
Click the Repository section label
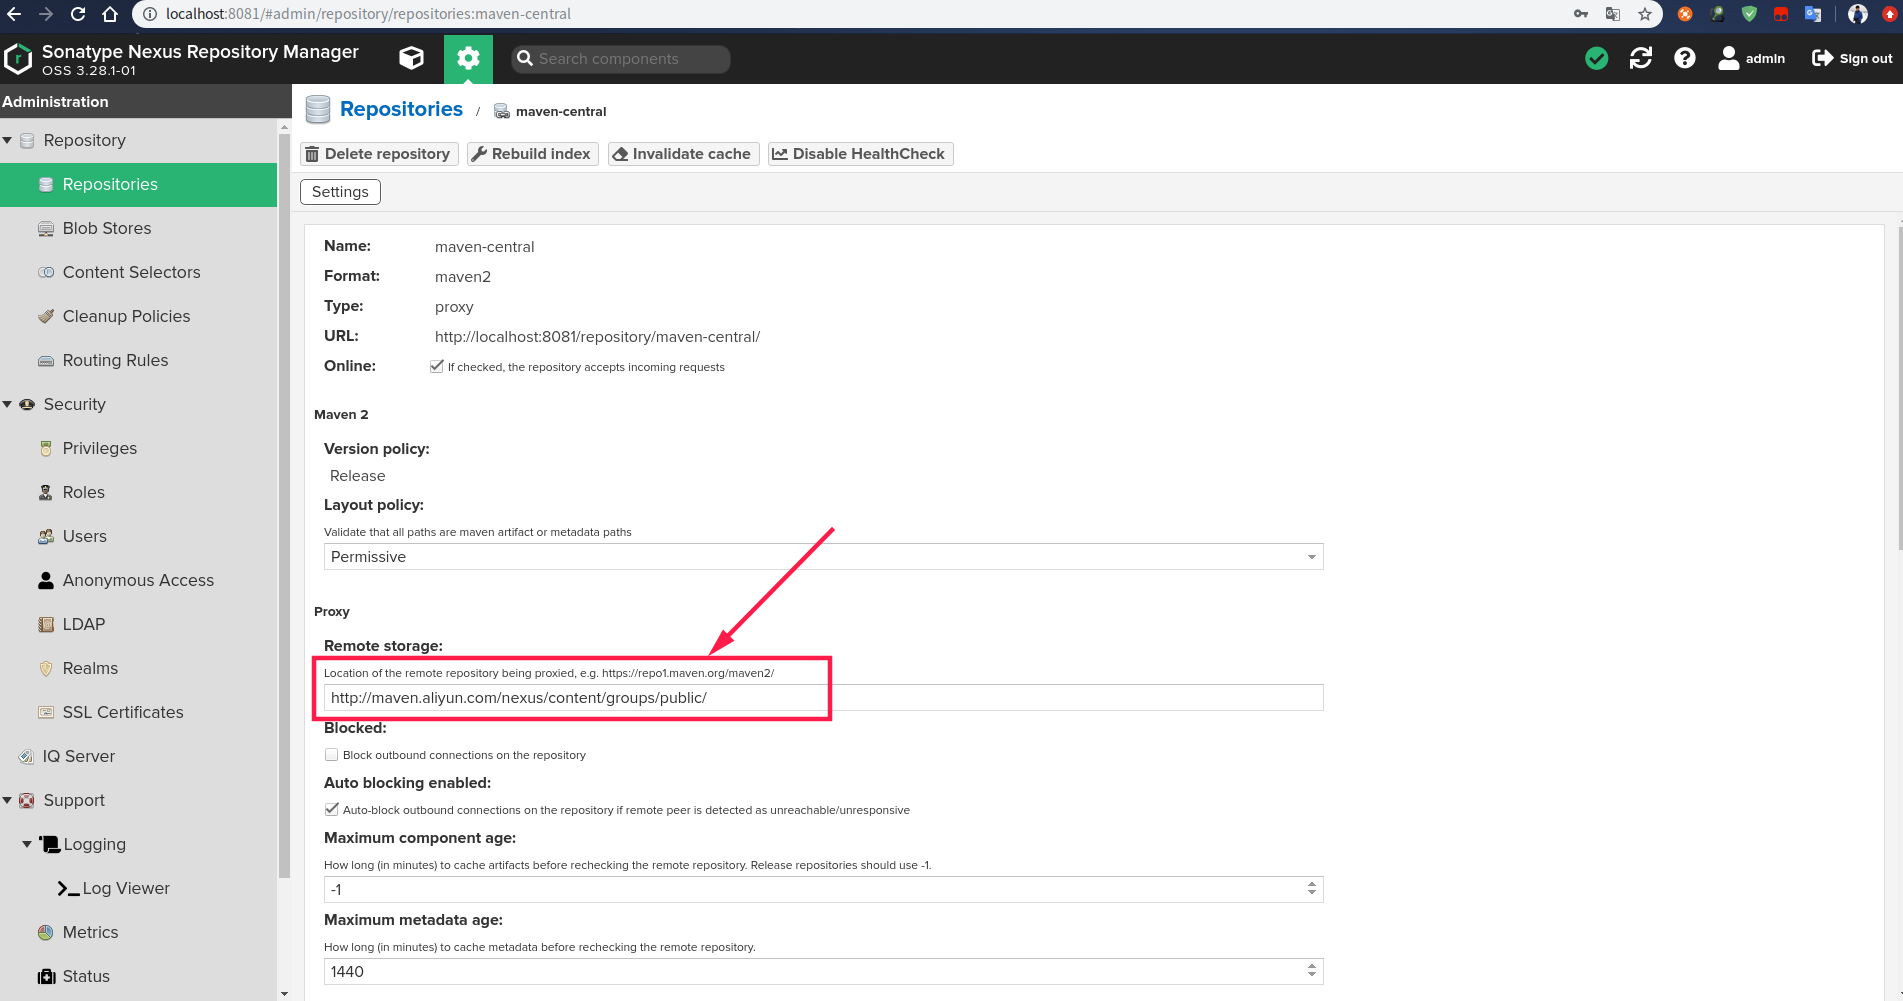pos(84,140)
